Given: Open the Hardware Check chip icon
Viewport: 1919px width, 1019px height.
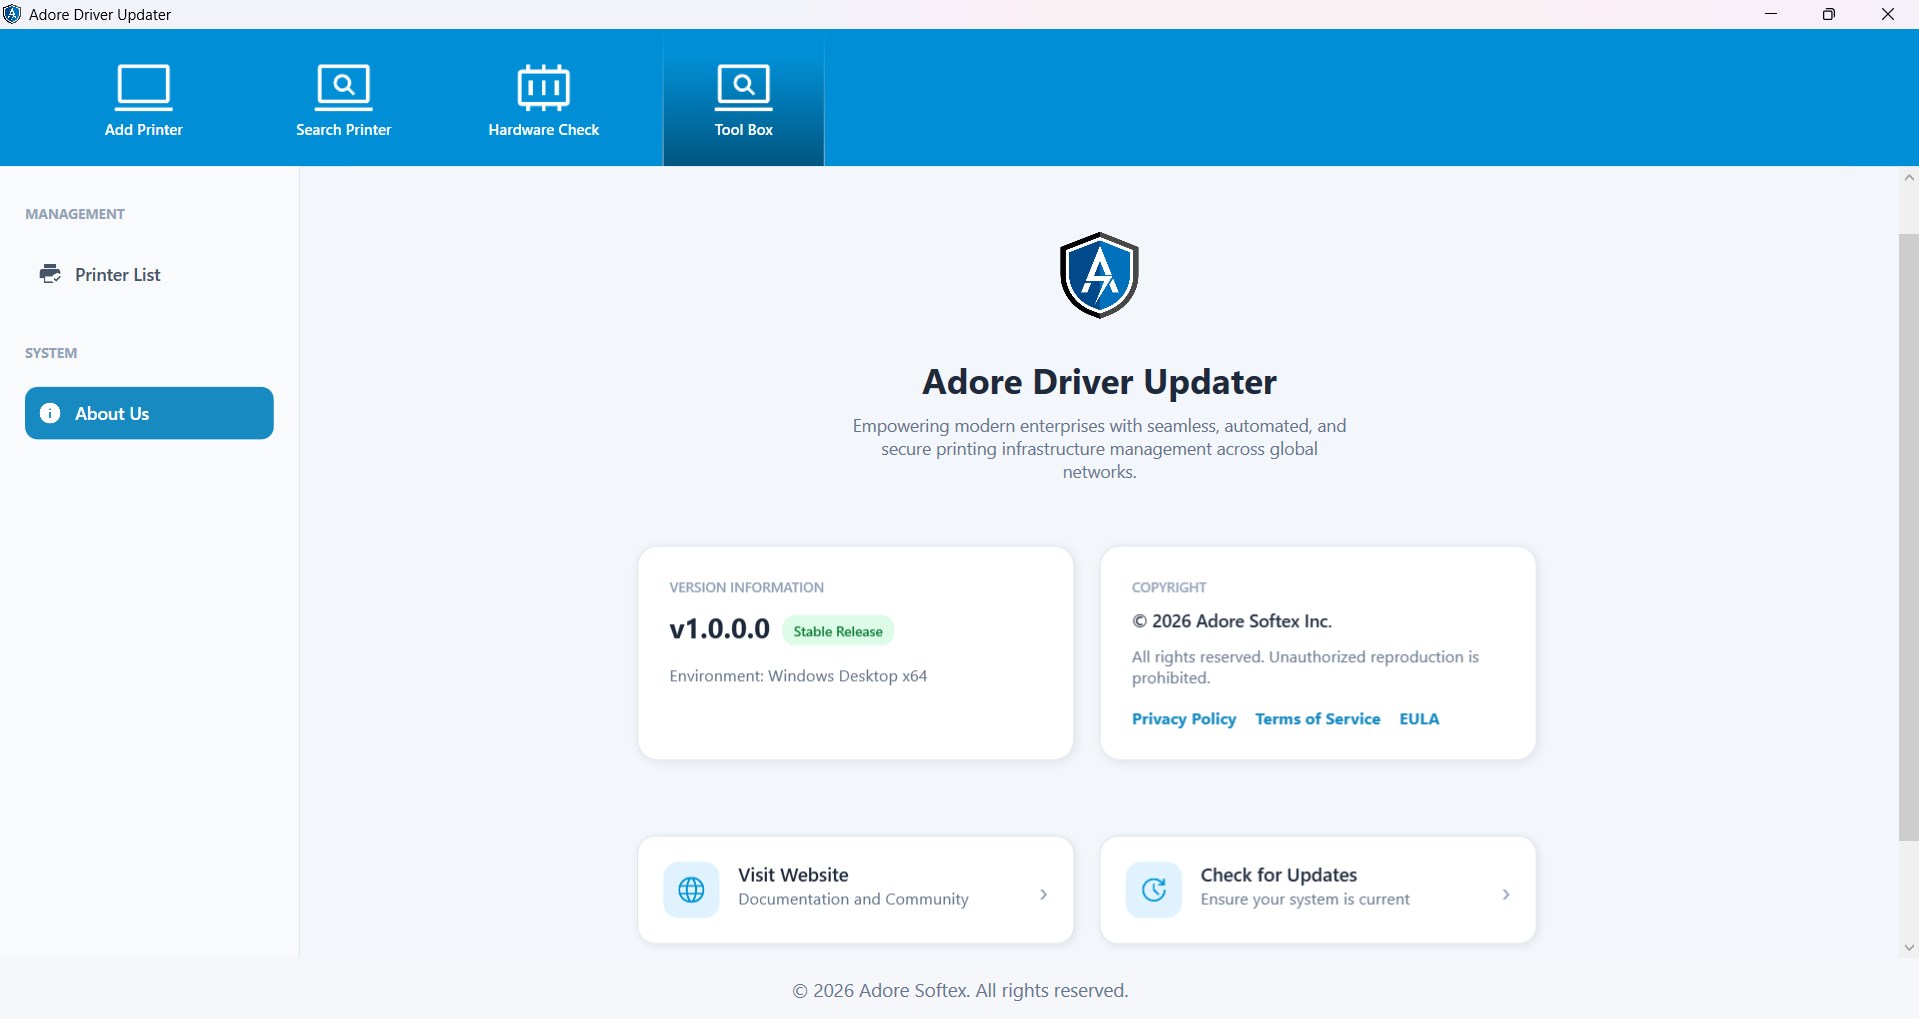Looking at the screenshot, I should click(x=544, y=88).
